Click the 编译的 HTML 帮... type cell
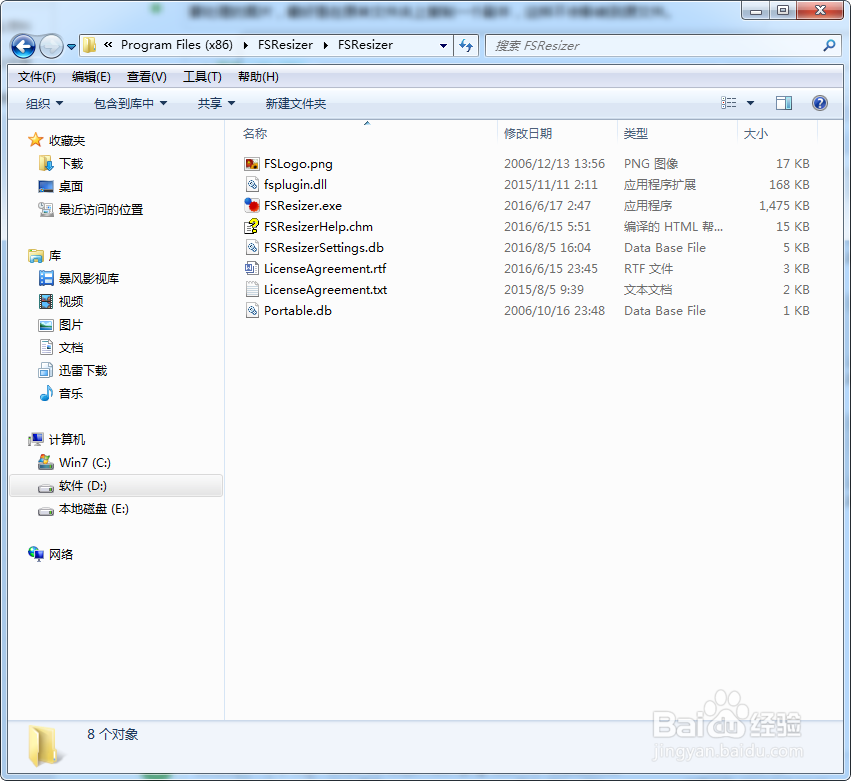851x781 pixels. pos(673,227)
